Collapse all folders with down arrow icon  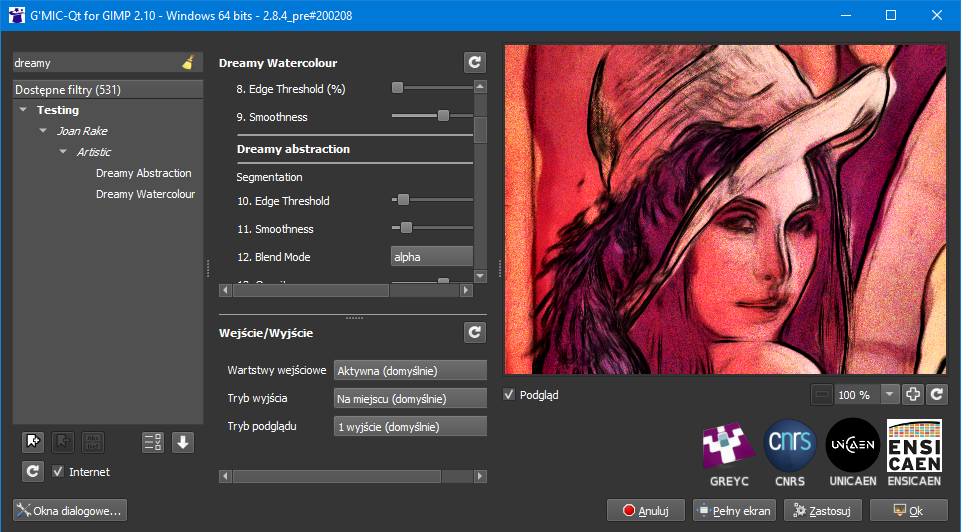[x=183, y=442]
